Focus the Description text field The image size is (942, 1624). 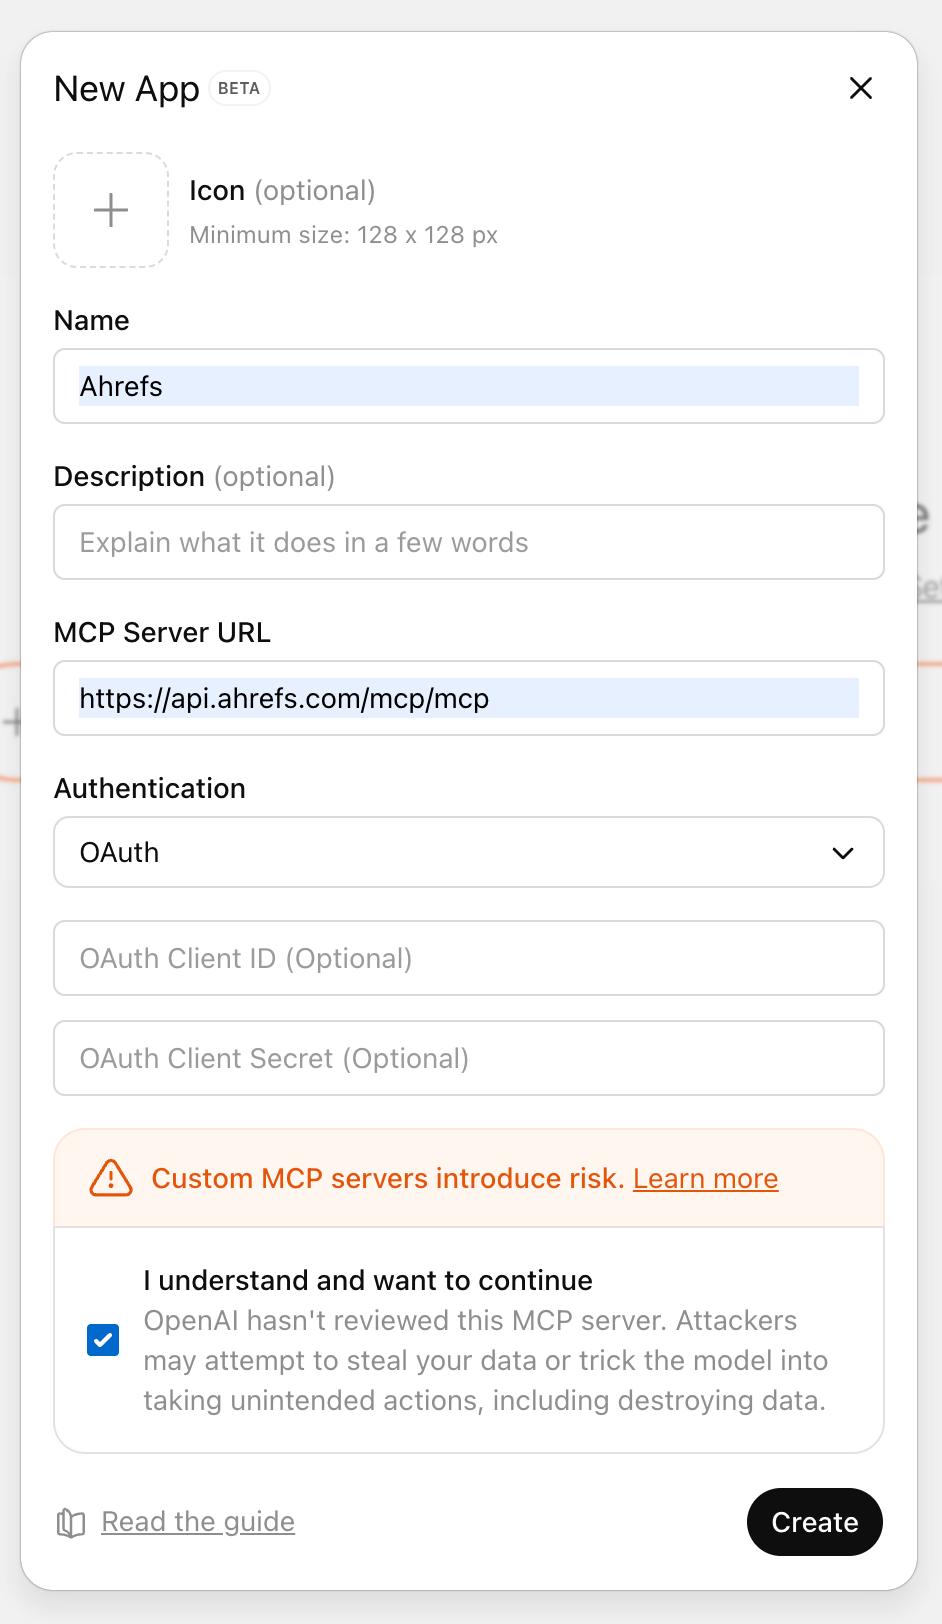(x=468, y=542)
